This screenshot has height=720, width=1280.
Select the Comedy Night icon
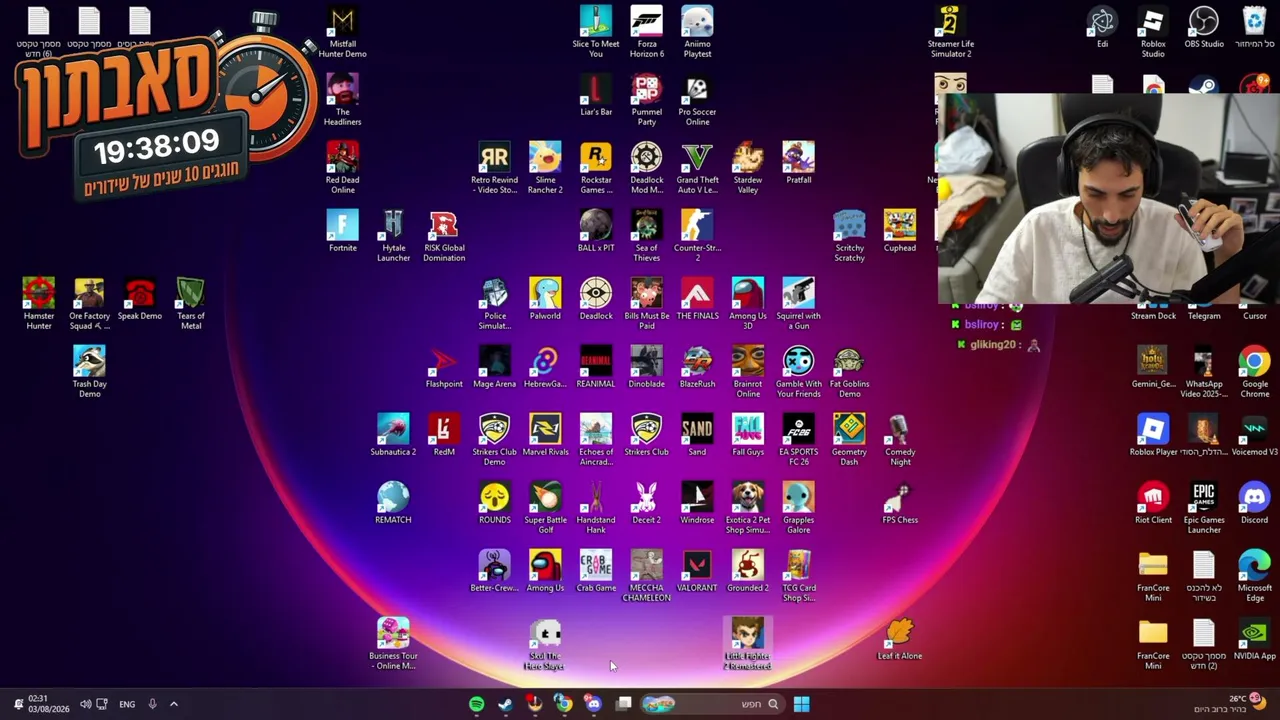(x=900, y=440)
